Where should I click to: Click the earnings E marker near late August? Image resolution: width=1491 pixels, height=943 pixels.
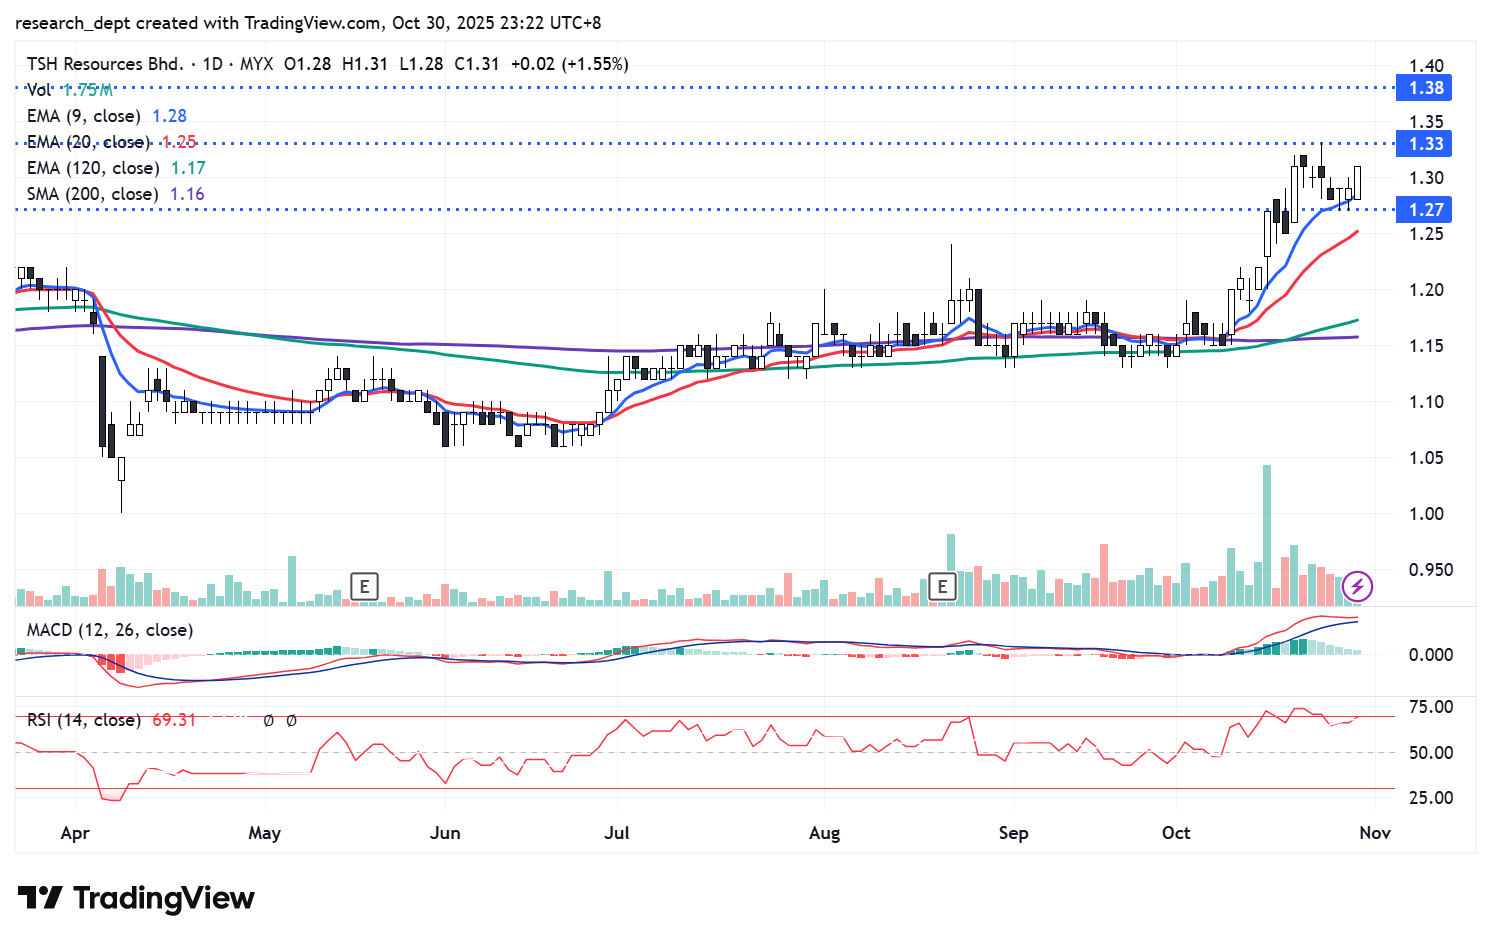[942, 586]
